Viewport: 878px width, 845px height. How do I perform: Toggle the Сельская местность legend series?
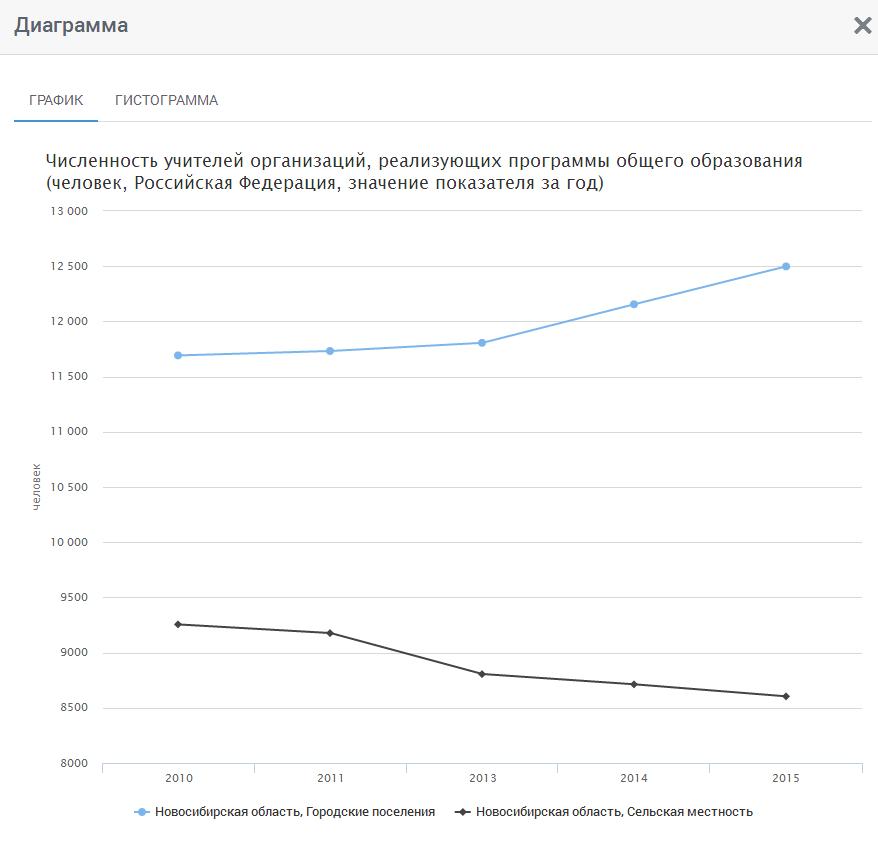click(614, 812)
